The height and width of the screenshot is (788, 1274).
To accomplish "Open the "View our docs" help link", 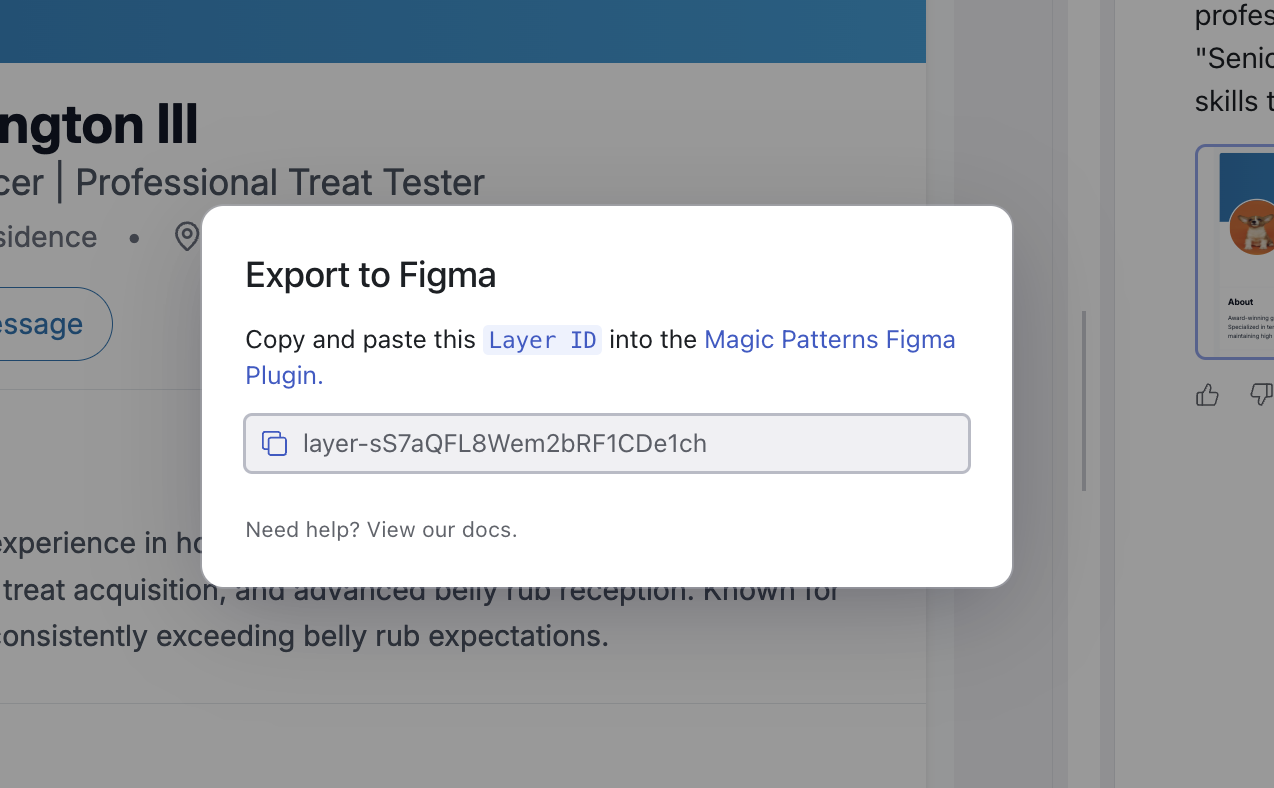I will (x=442, y=530).
